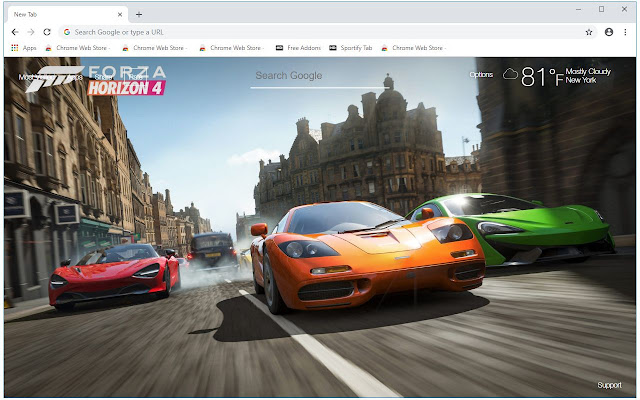Click the Rate link over the logo

[x=135, y=77]
